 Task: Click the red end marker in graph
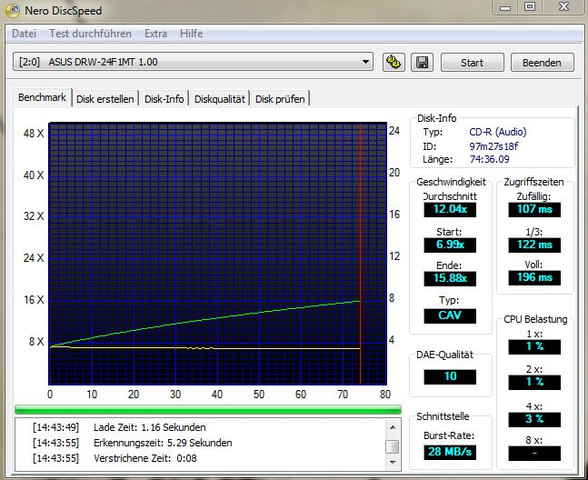pos(360,254)
